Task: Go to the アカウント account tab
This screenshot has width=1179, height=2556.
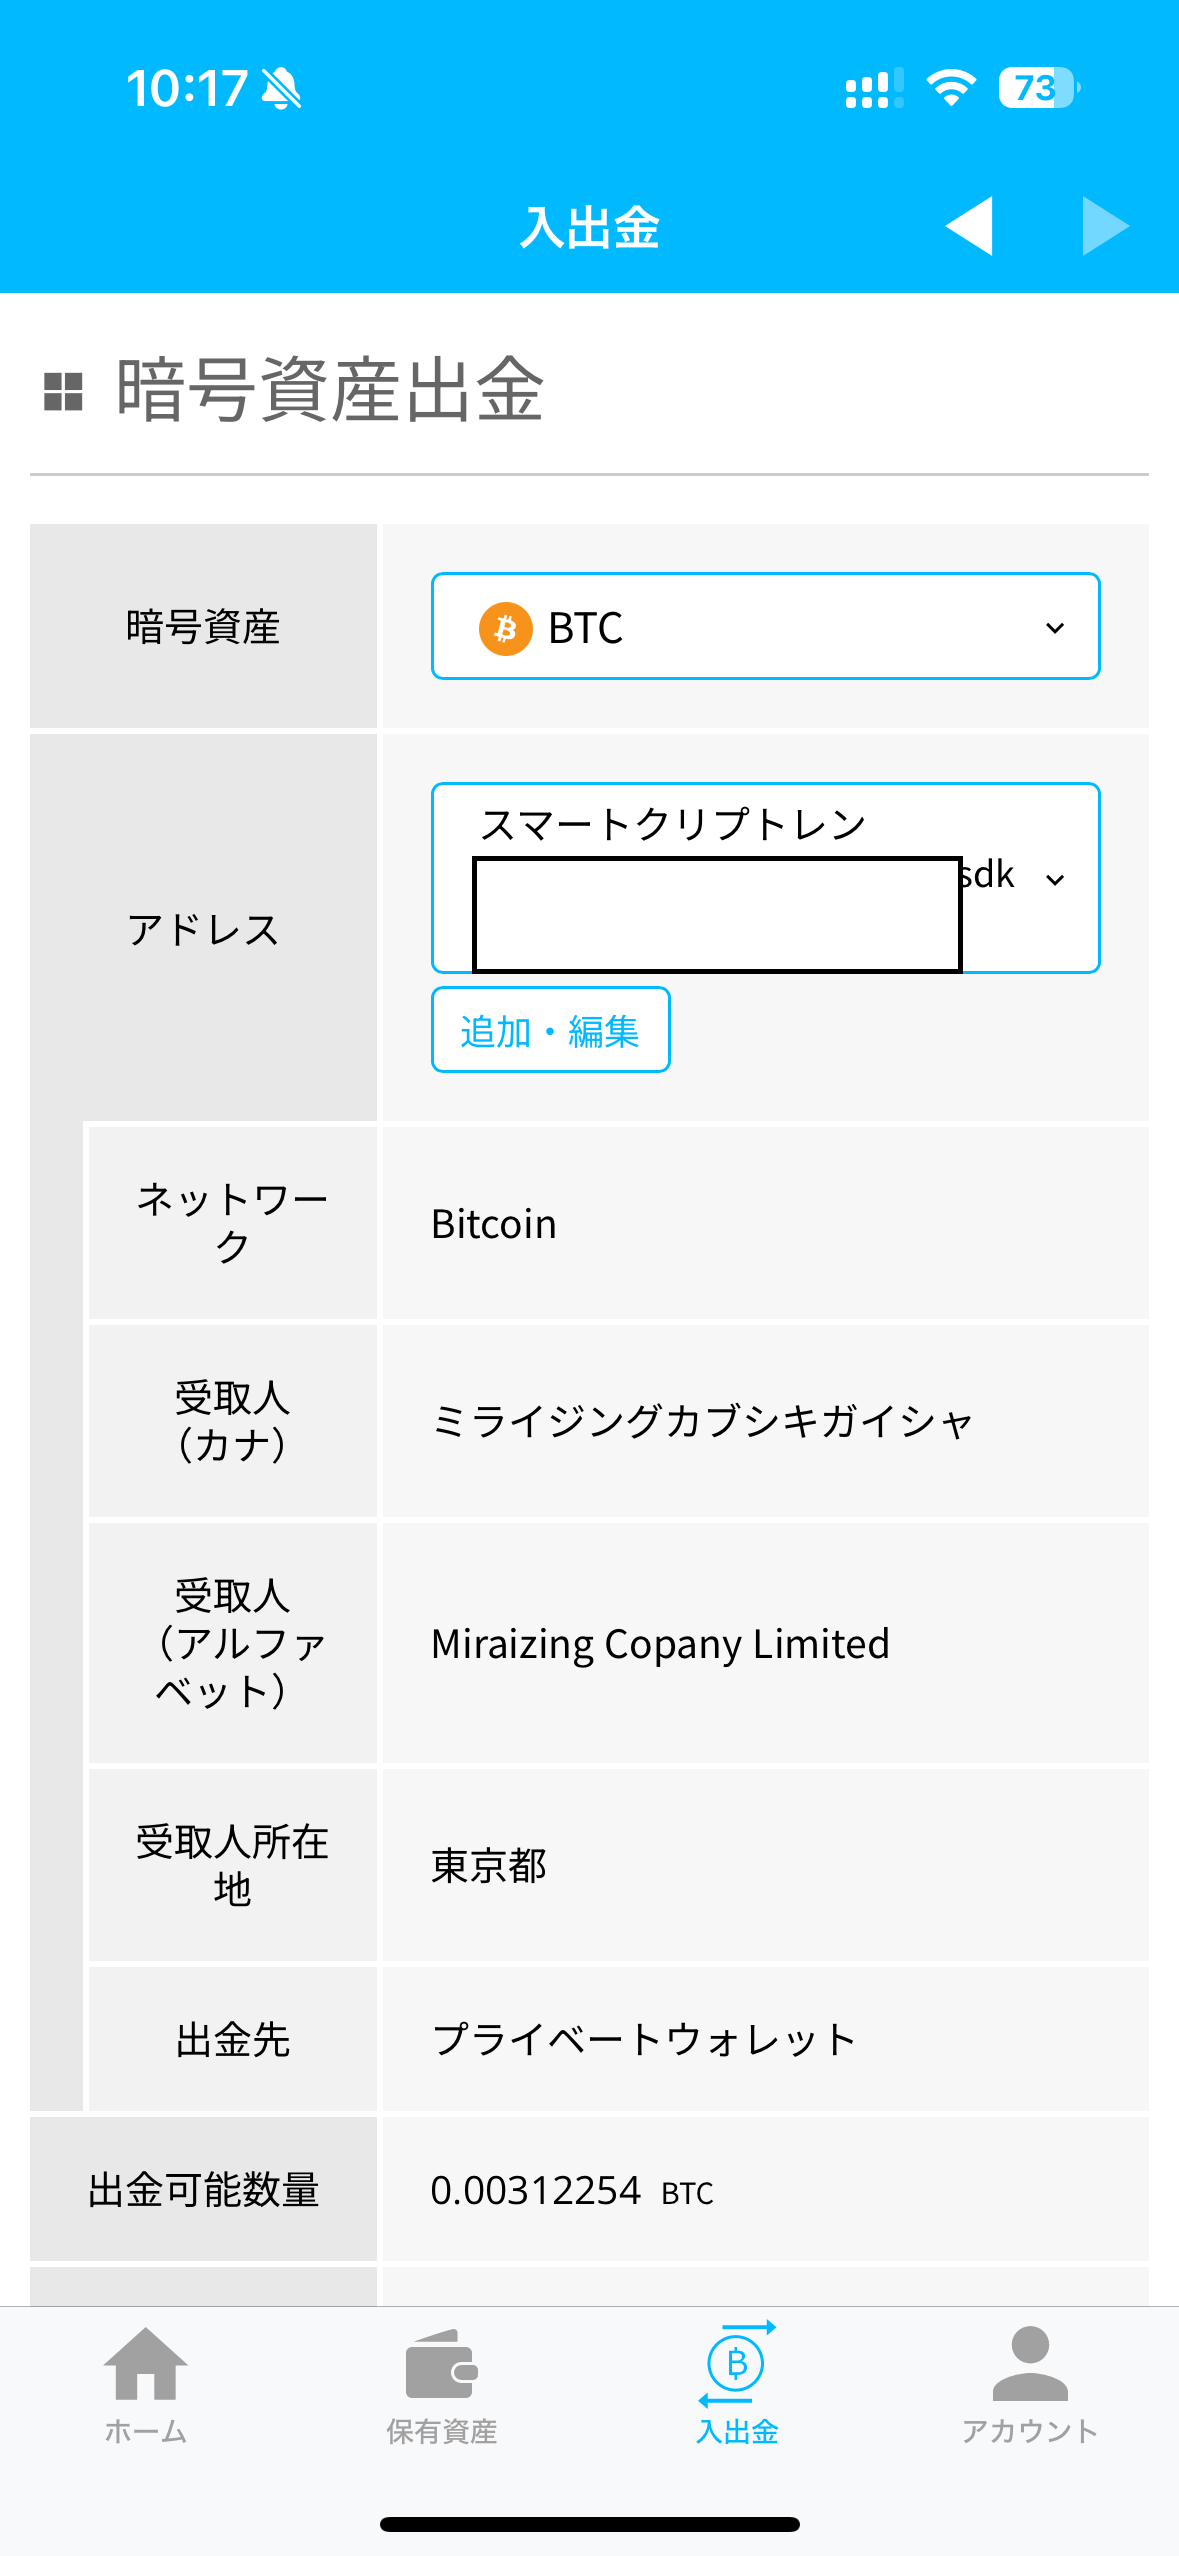Action: click(1030, 2384)
